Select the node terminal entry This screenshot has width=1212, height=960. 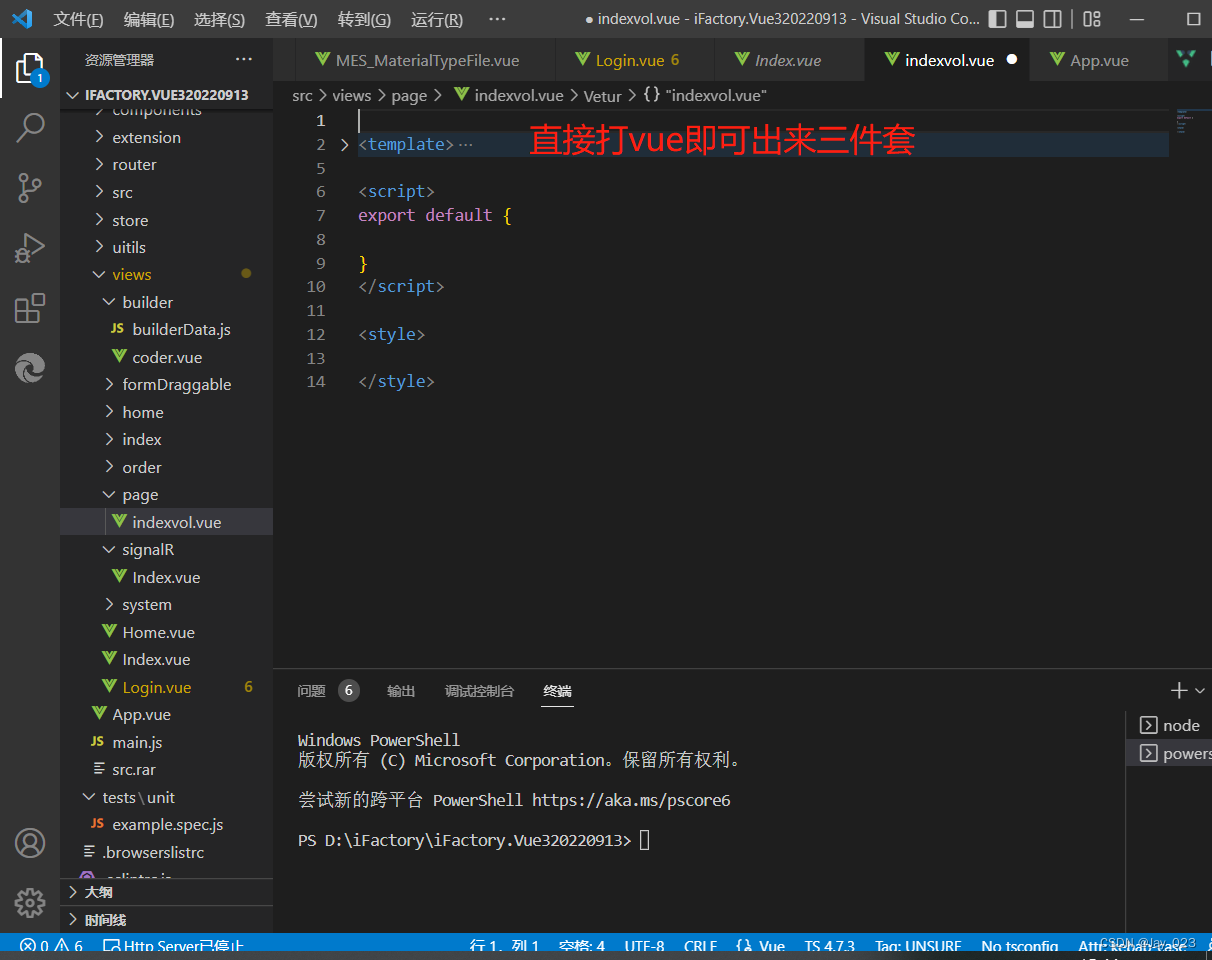[x=1169, y=725]
